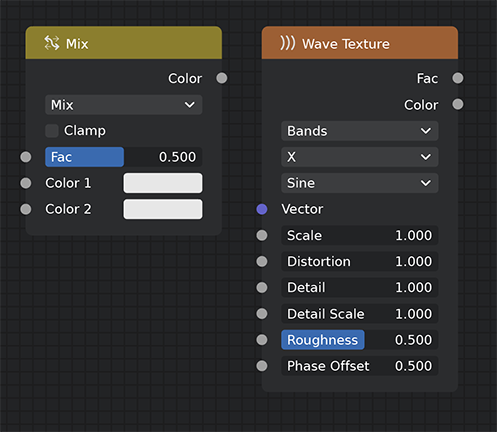Click the Scale input socket
497x432 pixels.
click(262, 235)
